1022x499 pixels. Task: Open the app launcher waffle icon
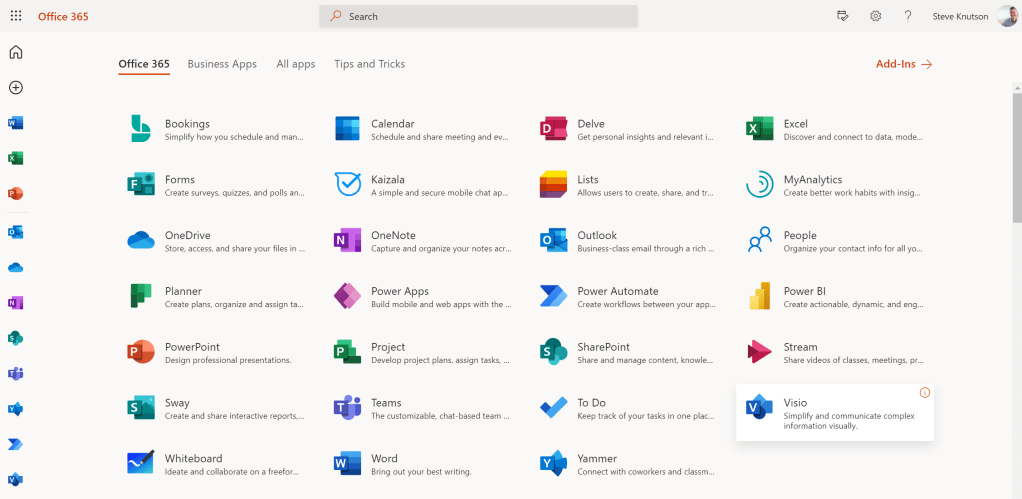[x=16, y=16]
